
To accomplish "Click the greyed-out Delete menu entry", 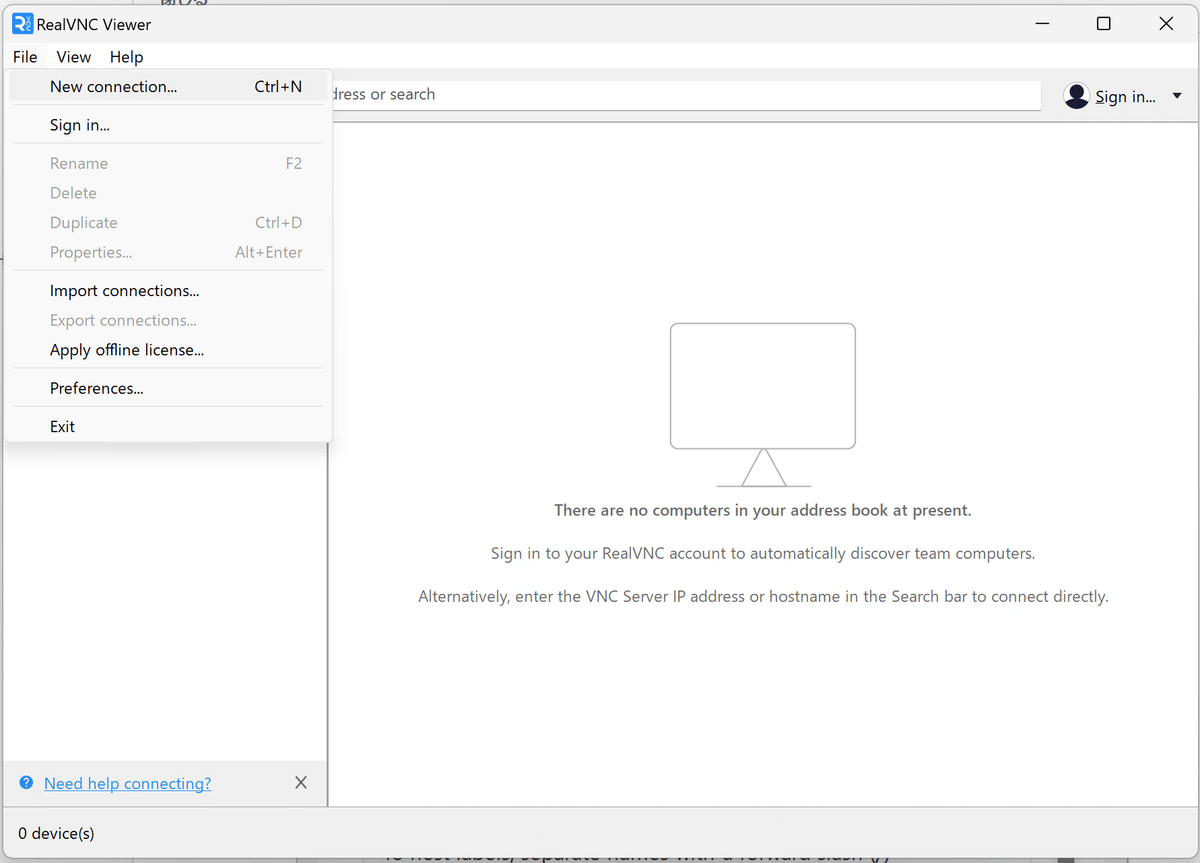I will [168, 193].
